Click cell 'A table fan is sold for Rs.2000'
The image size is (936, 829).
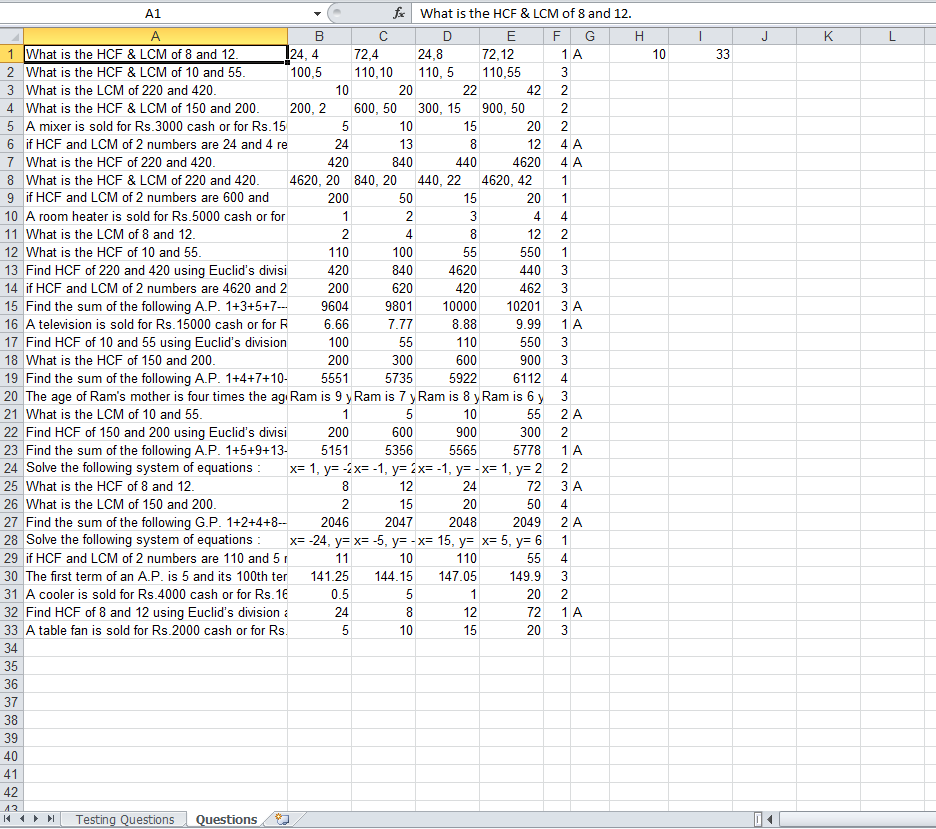point(155,630)
